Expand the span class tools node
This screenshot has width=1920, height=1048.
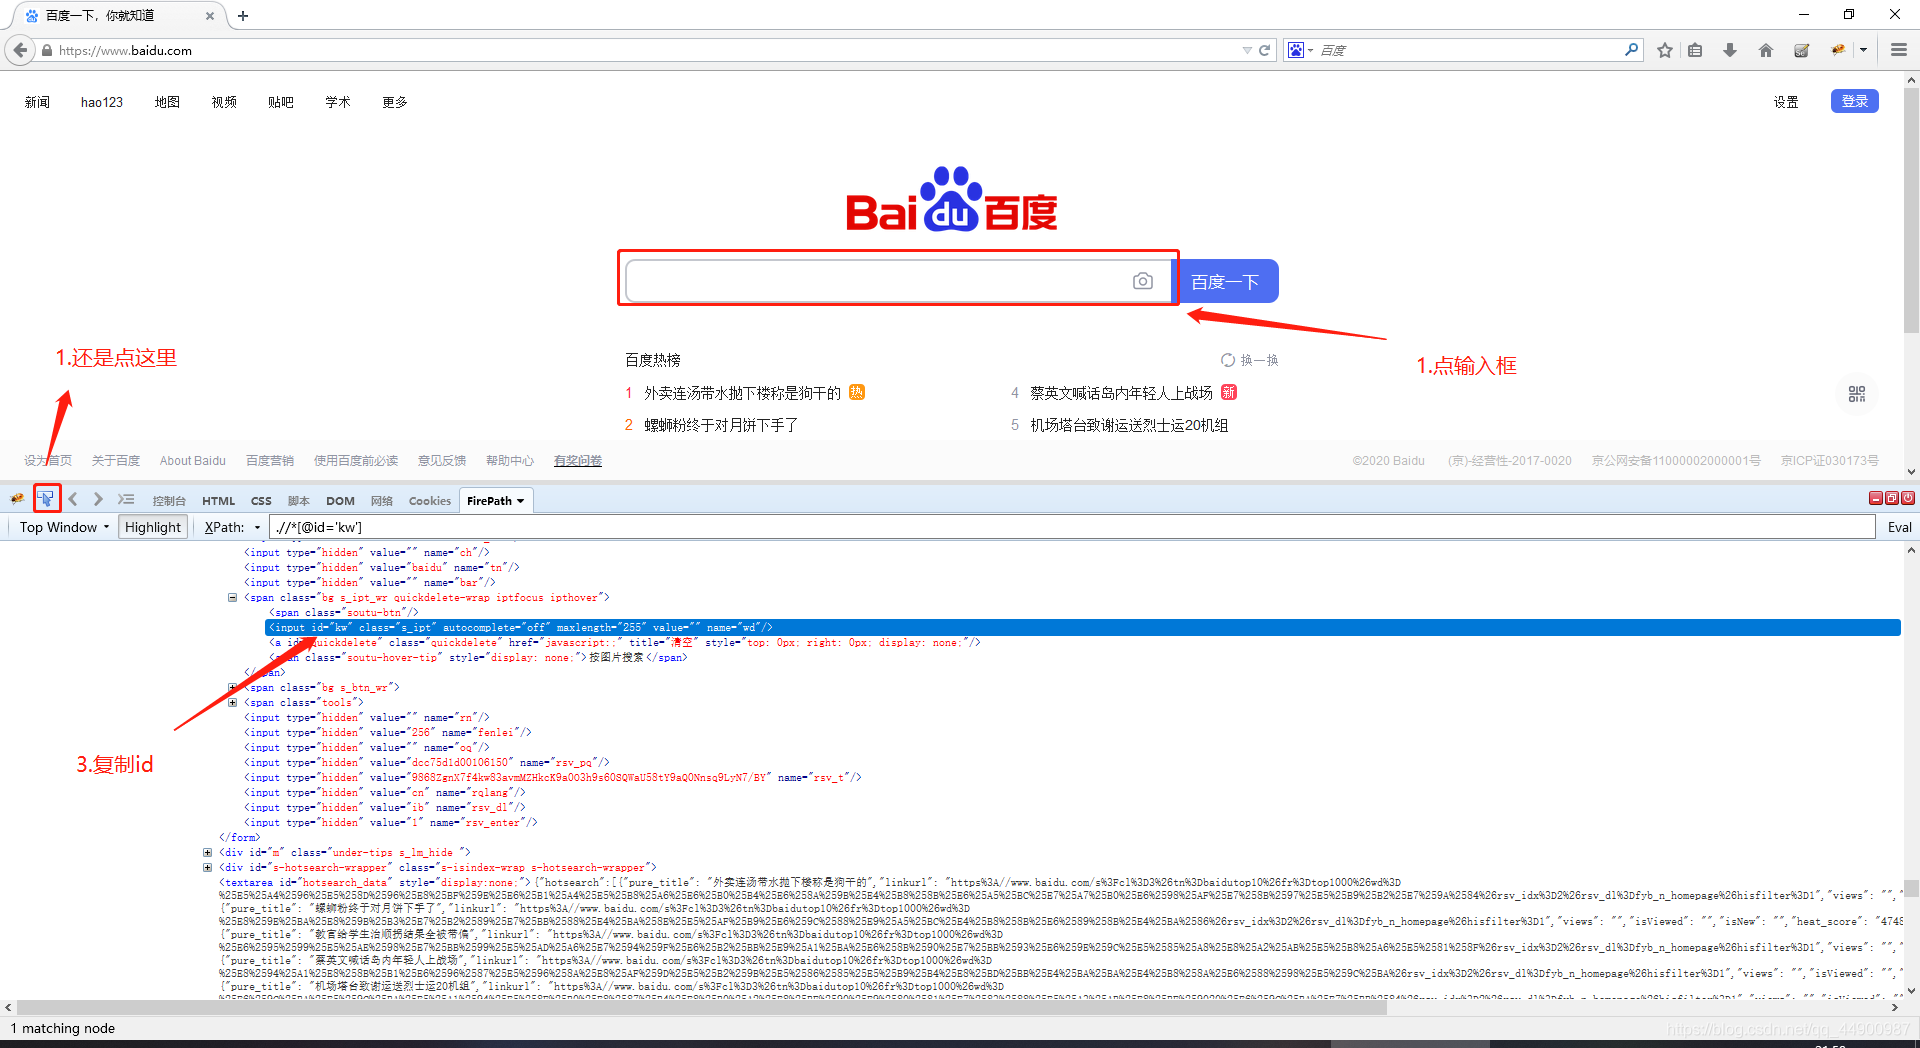click(233, 703)
